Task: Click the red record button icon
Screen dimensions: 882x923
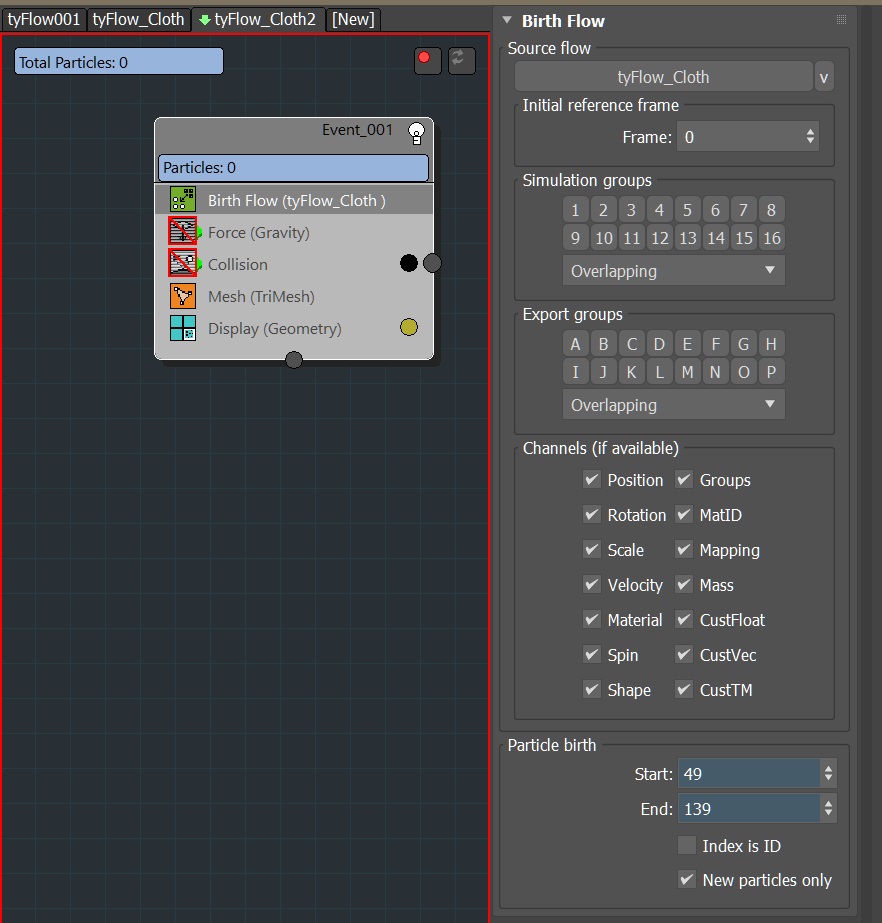Action: [x=427, y=60]
